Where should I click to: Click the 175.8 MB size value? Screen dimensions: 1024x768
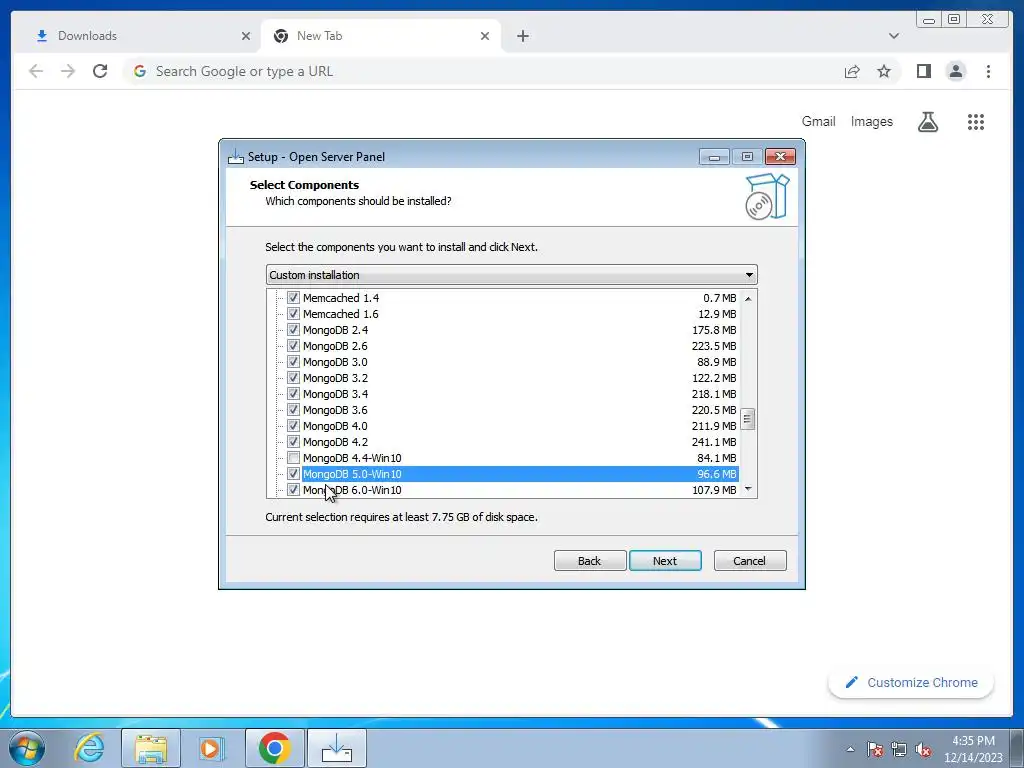point(714,330)
